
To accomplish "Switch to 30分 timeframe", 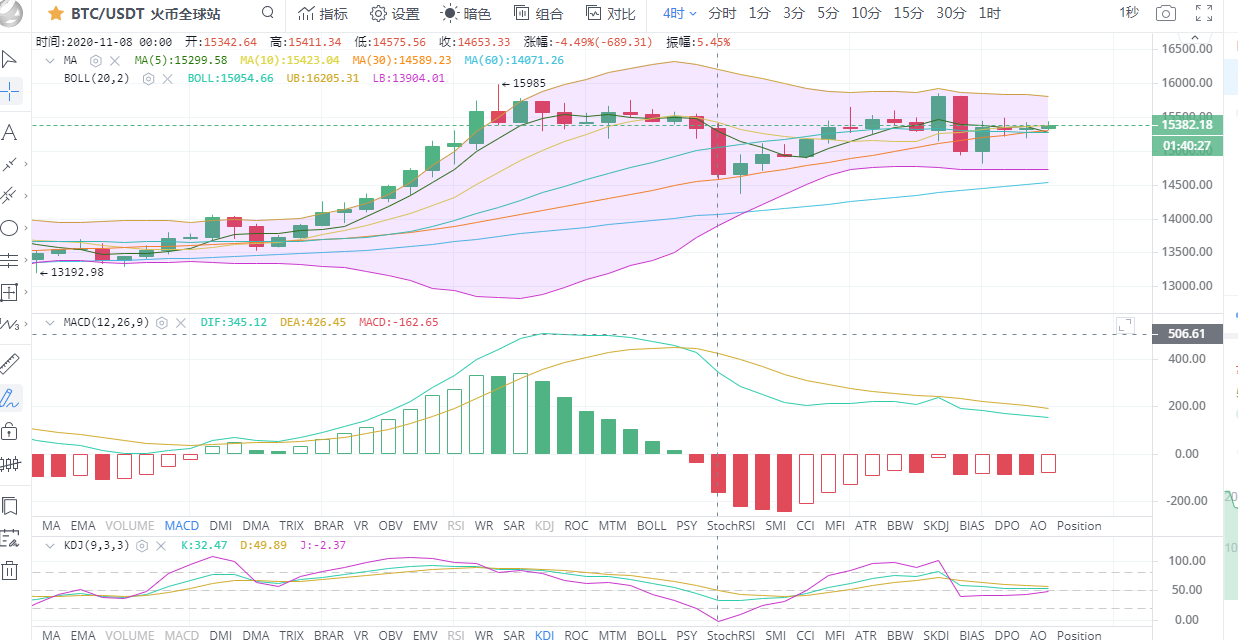I will pos(951,13).
